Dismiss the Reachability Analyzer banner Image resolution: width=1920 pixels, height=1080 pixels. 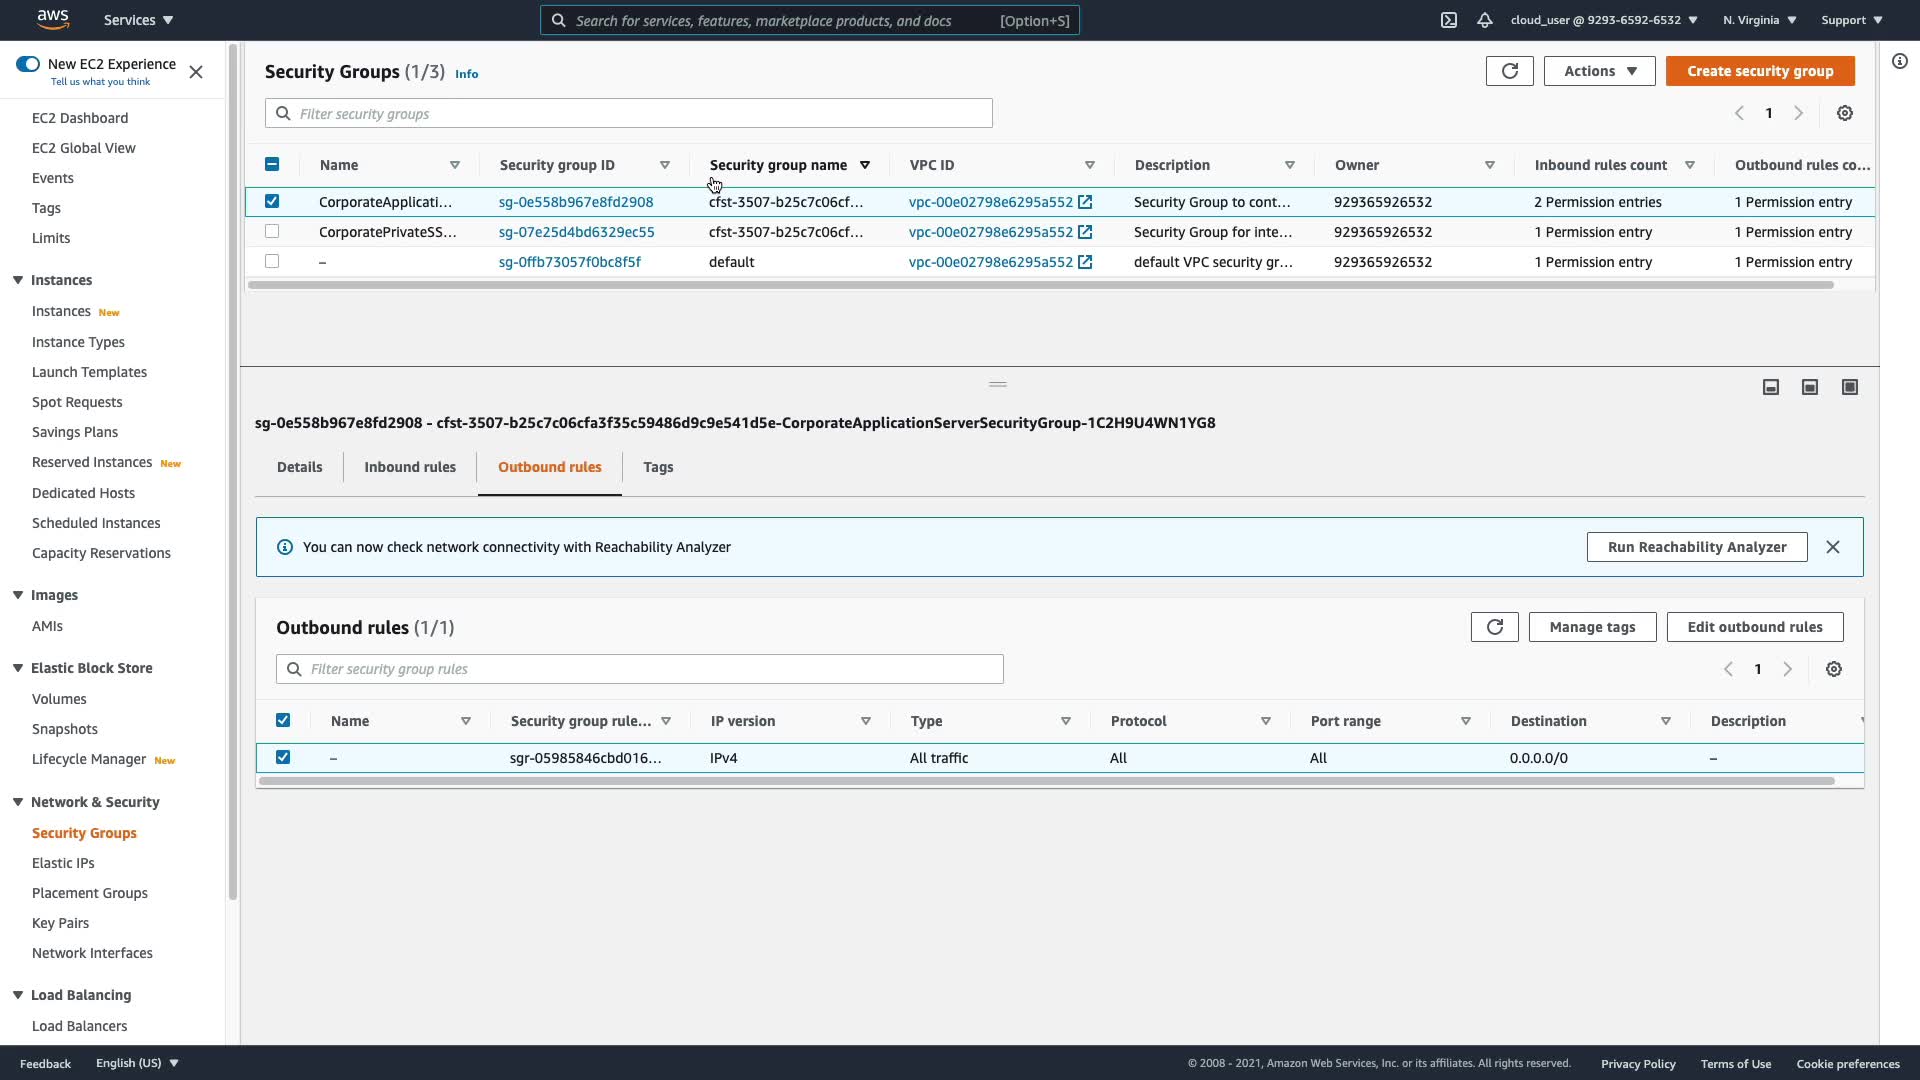click(1832, 547)
